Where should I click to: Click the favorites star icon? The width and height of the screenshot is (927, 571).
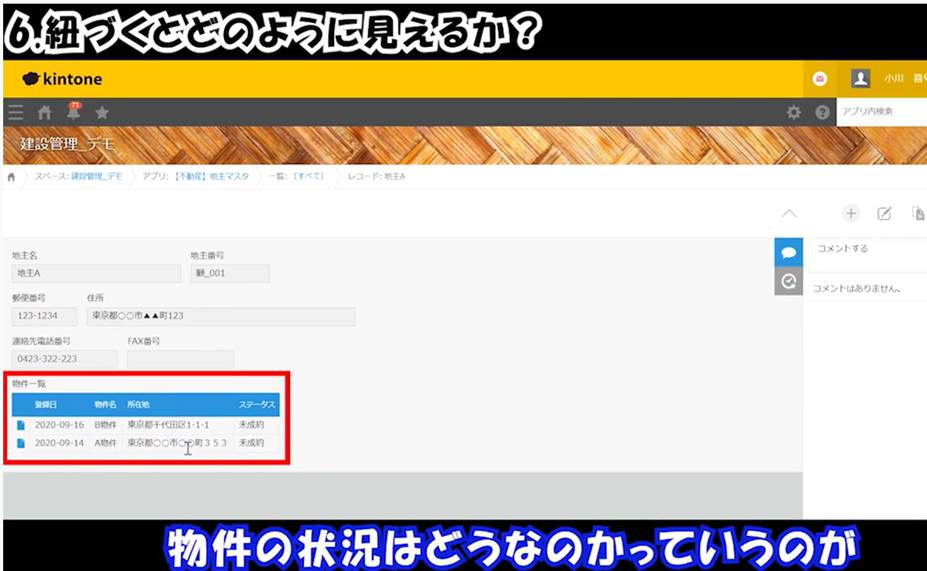[102, 113]
